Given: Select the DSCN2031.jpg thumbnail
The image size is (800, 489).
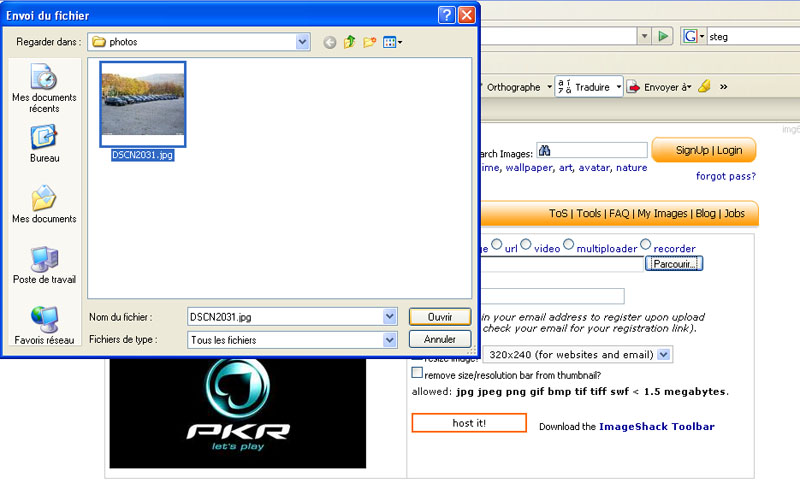Looking at the screenshot, I should point(143,104).
